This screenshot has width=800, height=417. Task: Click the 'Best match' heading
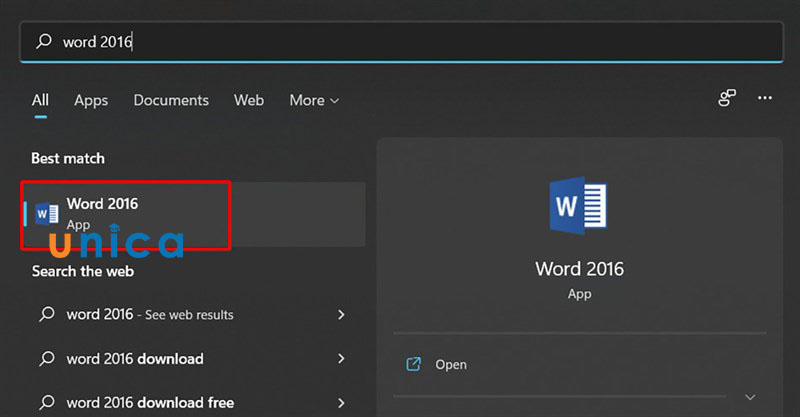click(68, 158)
